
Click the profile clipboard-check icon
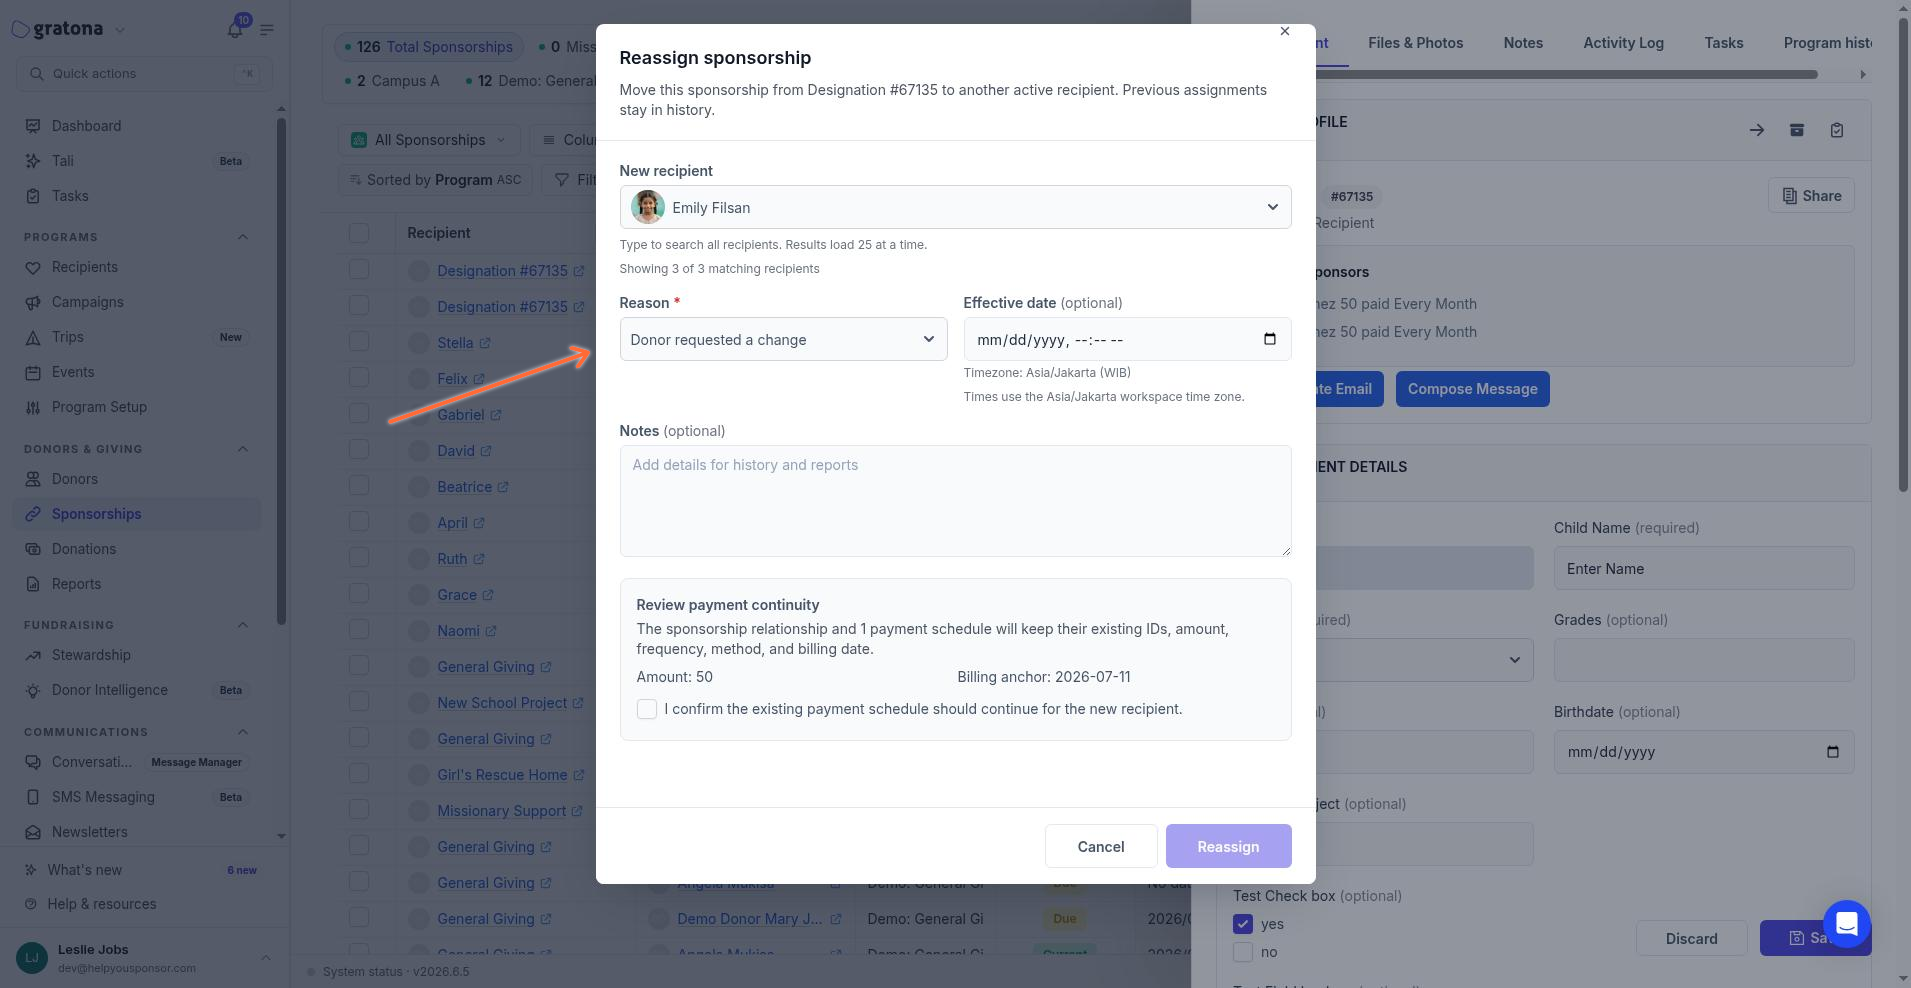tap(1837, 130)
